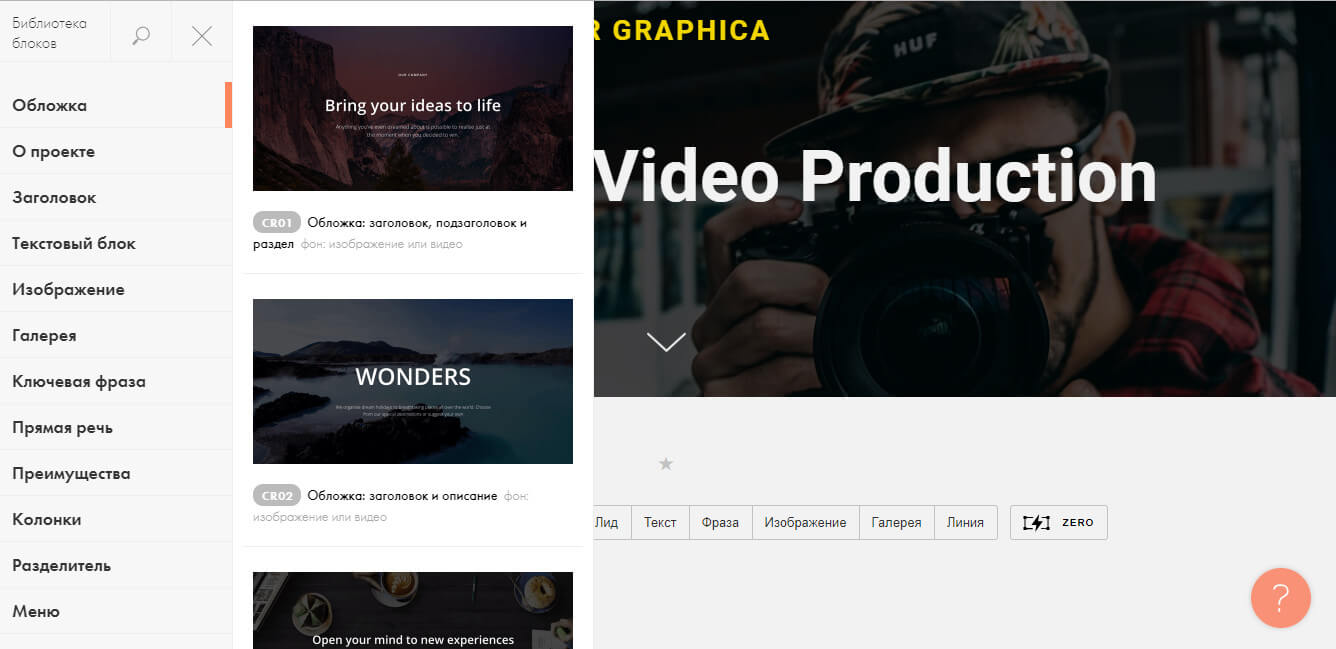Viewport: 1336px width, 649px height.
Task: Close the block library panel
Action: 202,36
